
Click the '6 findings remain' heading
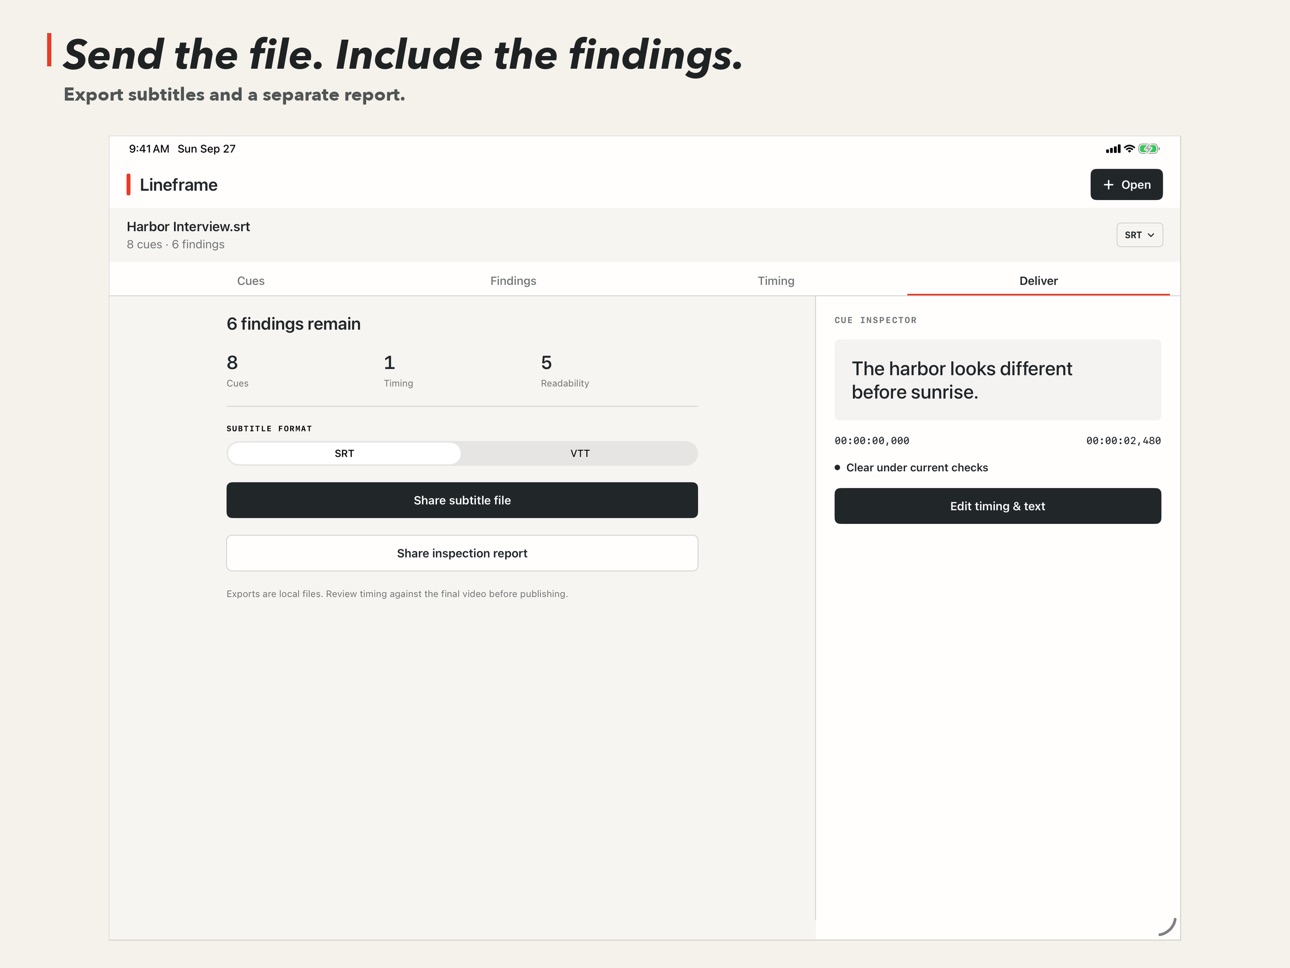click(x=293, y=324)
